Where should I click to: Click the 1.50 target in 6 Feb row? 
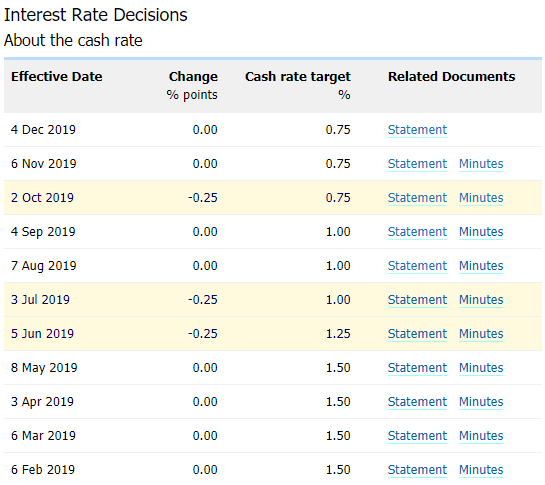pos(338,470)
